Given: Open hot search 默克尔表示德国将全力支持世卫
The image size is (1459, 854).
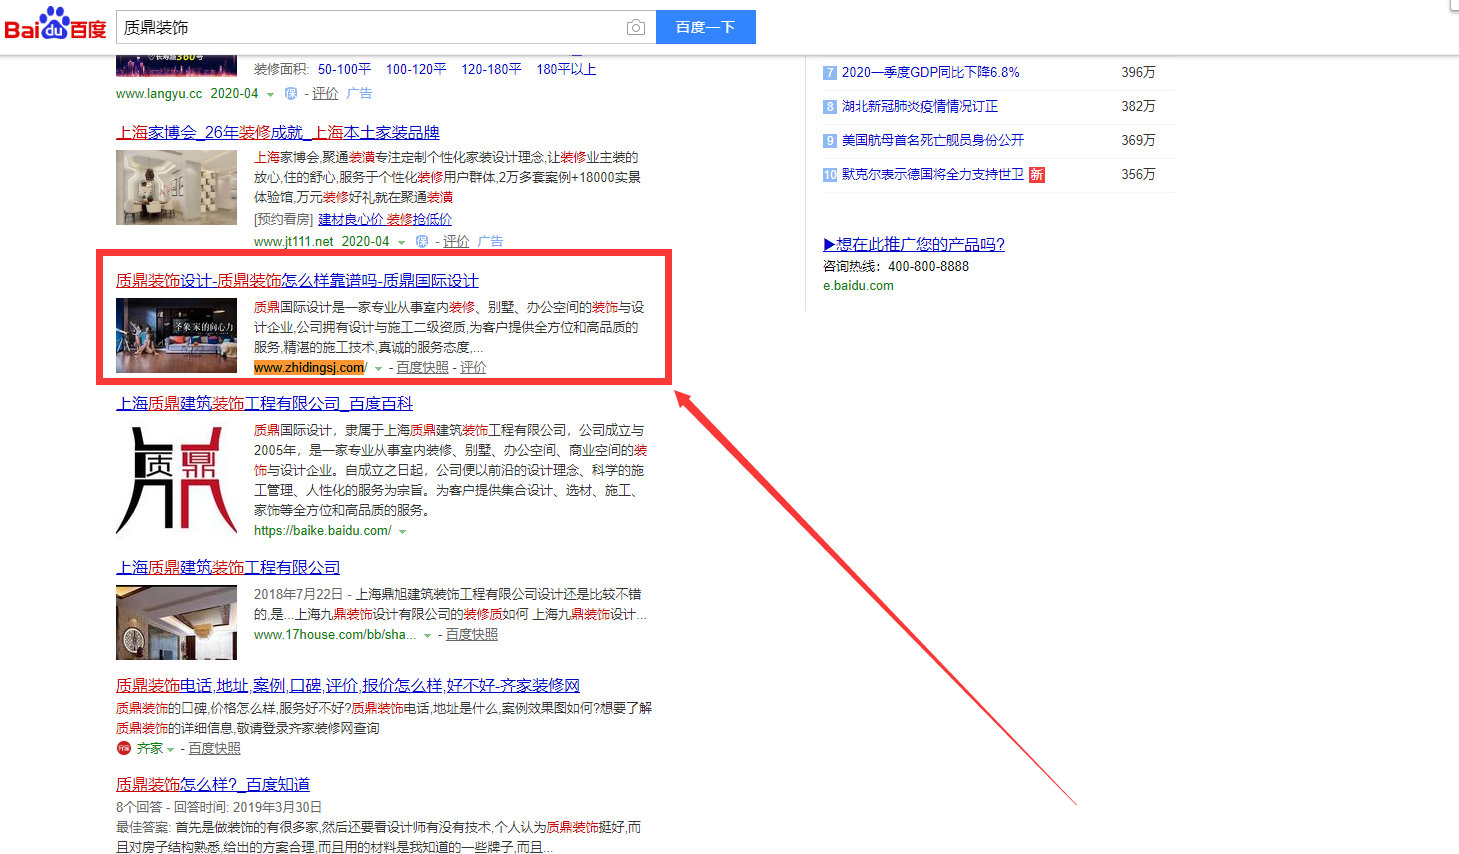Looking at the screenshot, I should 932,175.
